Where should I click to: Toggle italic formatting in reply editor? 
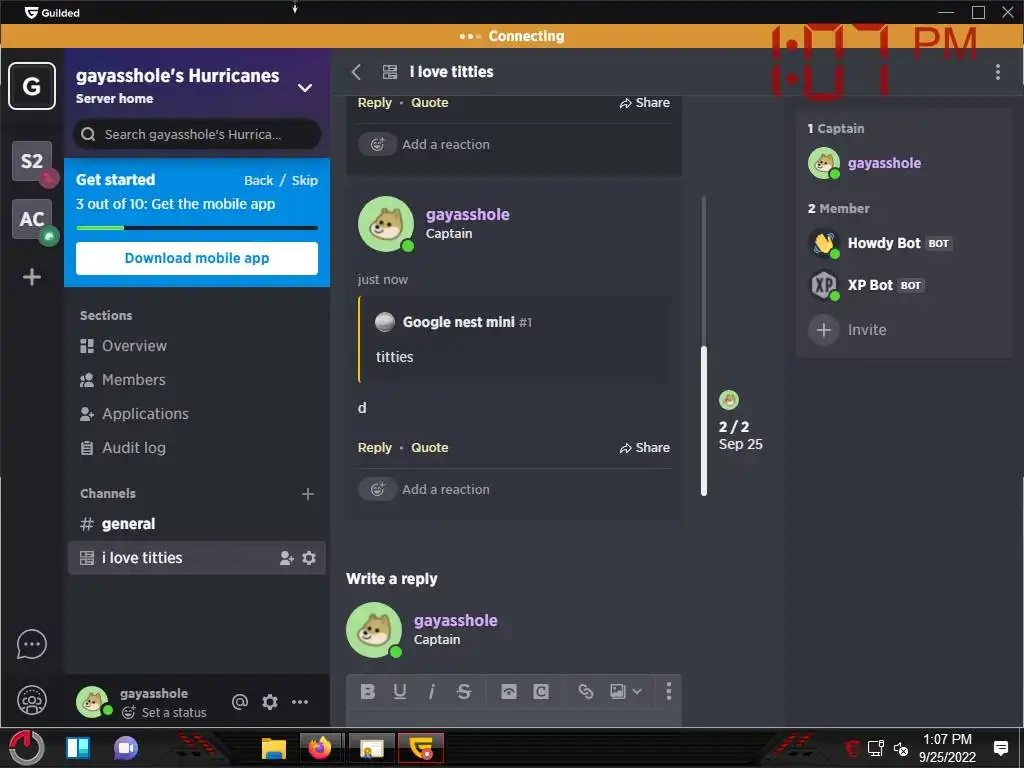tap(432, 692)
